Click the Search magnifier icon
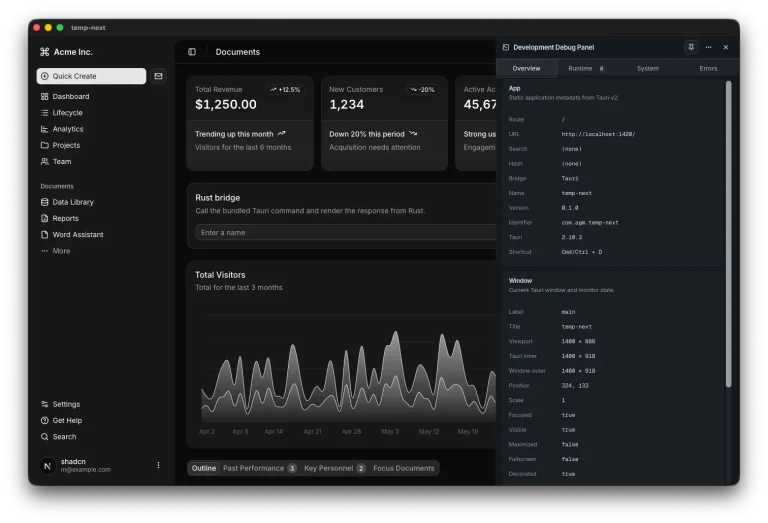 45,436
